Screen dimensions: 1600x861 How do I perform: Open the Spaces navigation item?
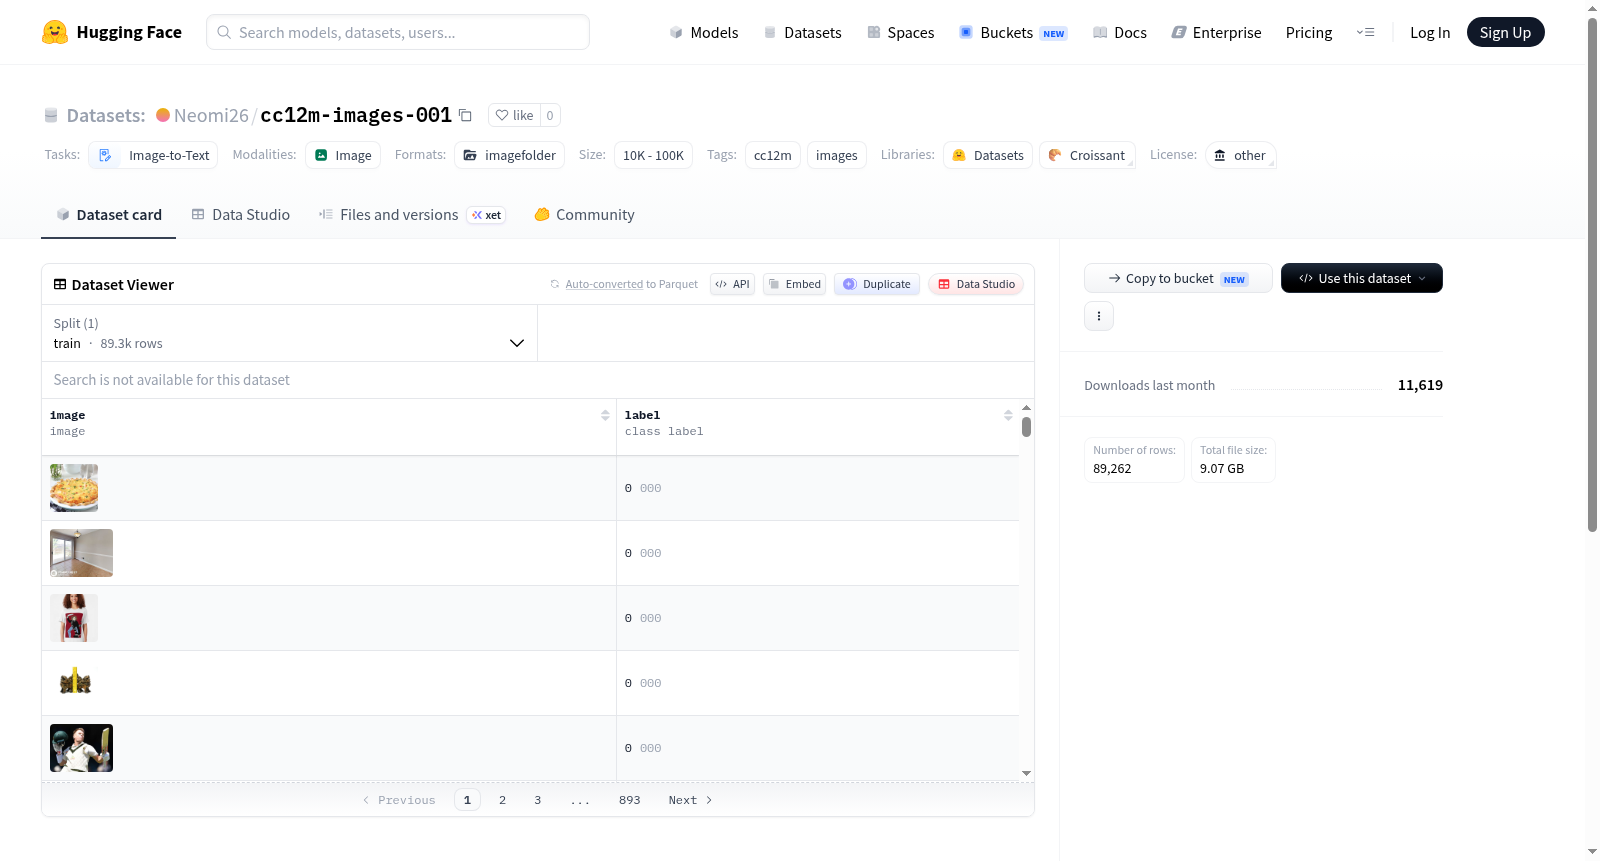pyautogui.click(x=901, y=32)
